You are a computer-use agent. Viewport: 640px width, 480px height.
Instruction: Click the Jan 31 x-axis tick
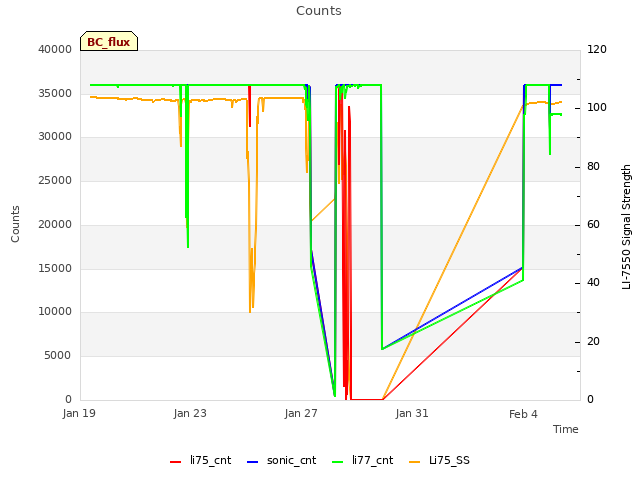(412, 413)
